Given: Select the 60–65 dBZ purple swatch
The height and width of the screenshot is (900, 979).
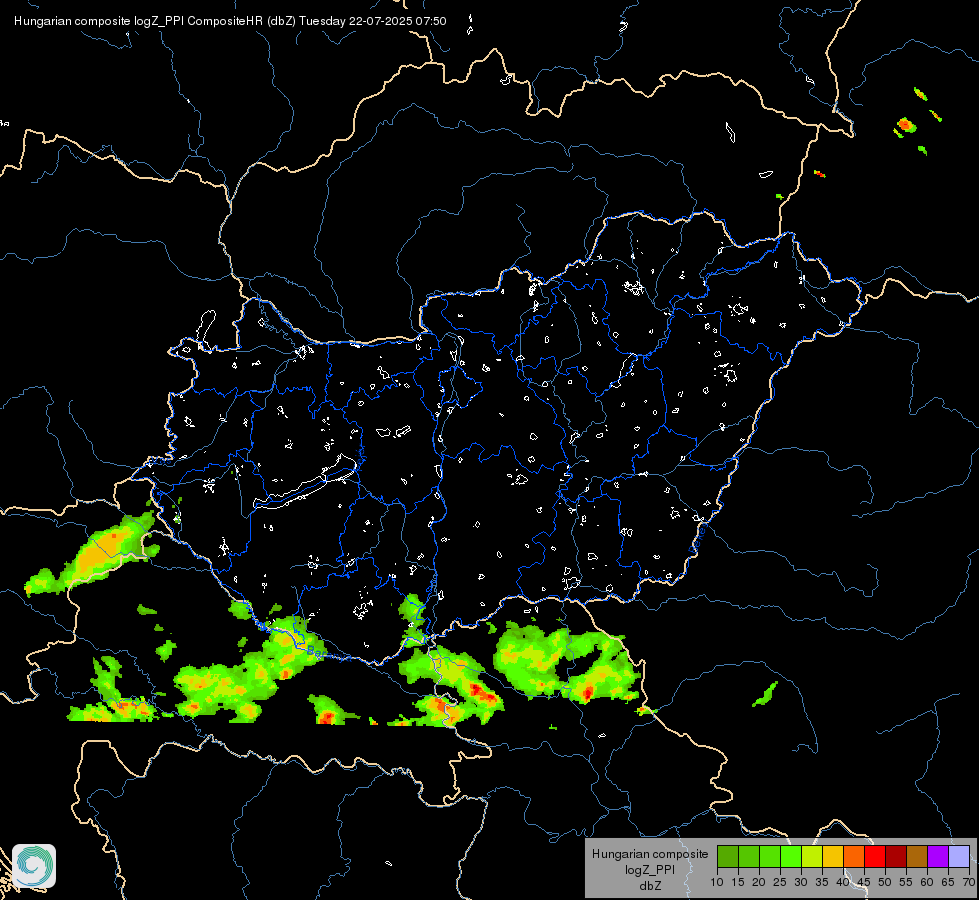Looking at the screenshot, I should (938, 856).
